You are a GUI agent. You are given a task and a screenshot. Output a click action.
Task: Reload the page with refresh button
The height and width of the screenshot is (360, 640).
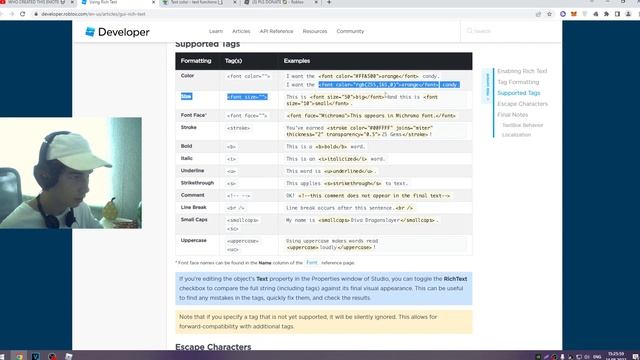[x=22, y=14]
